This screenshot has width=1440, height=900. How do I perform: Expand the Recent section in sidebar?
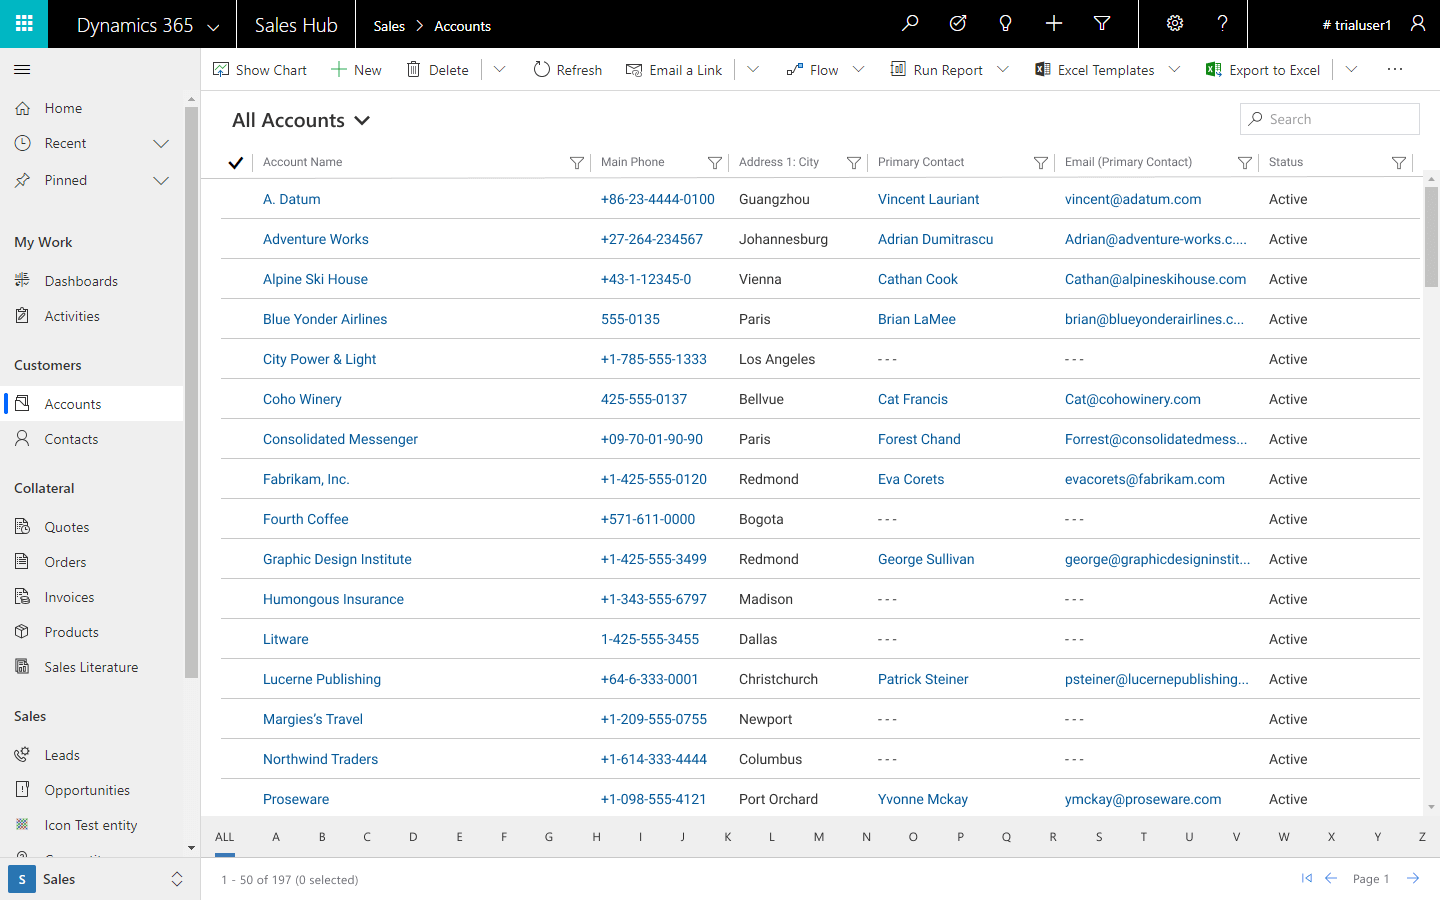pos(161,144)
